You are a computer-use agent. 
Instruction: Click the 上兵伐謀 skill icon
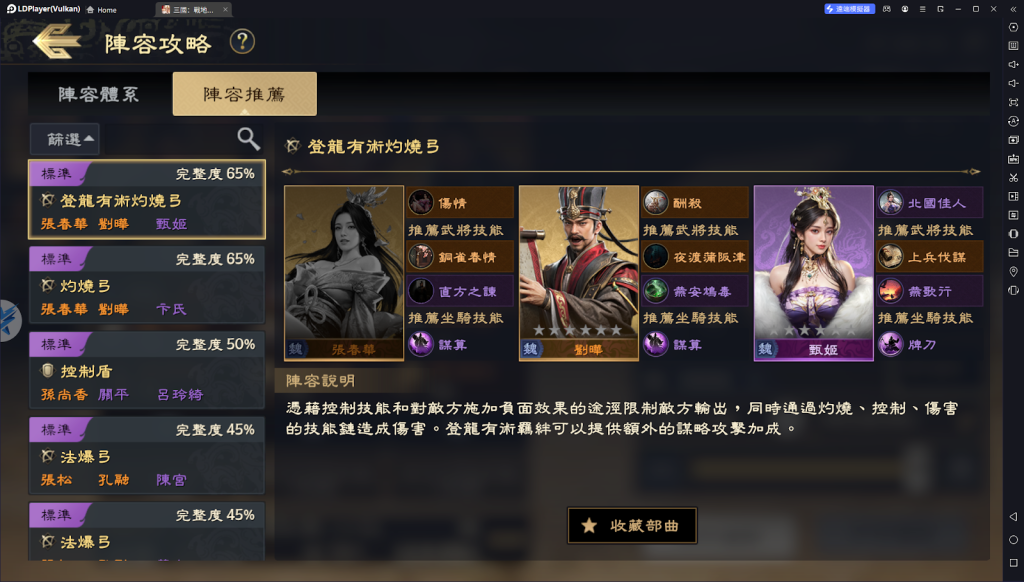pos(891,257)
